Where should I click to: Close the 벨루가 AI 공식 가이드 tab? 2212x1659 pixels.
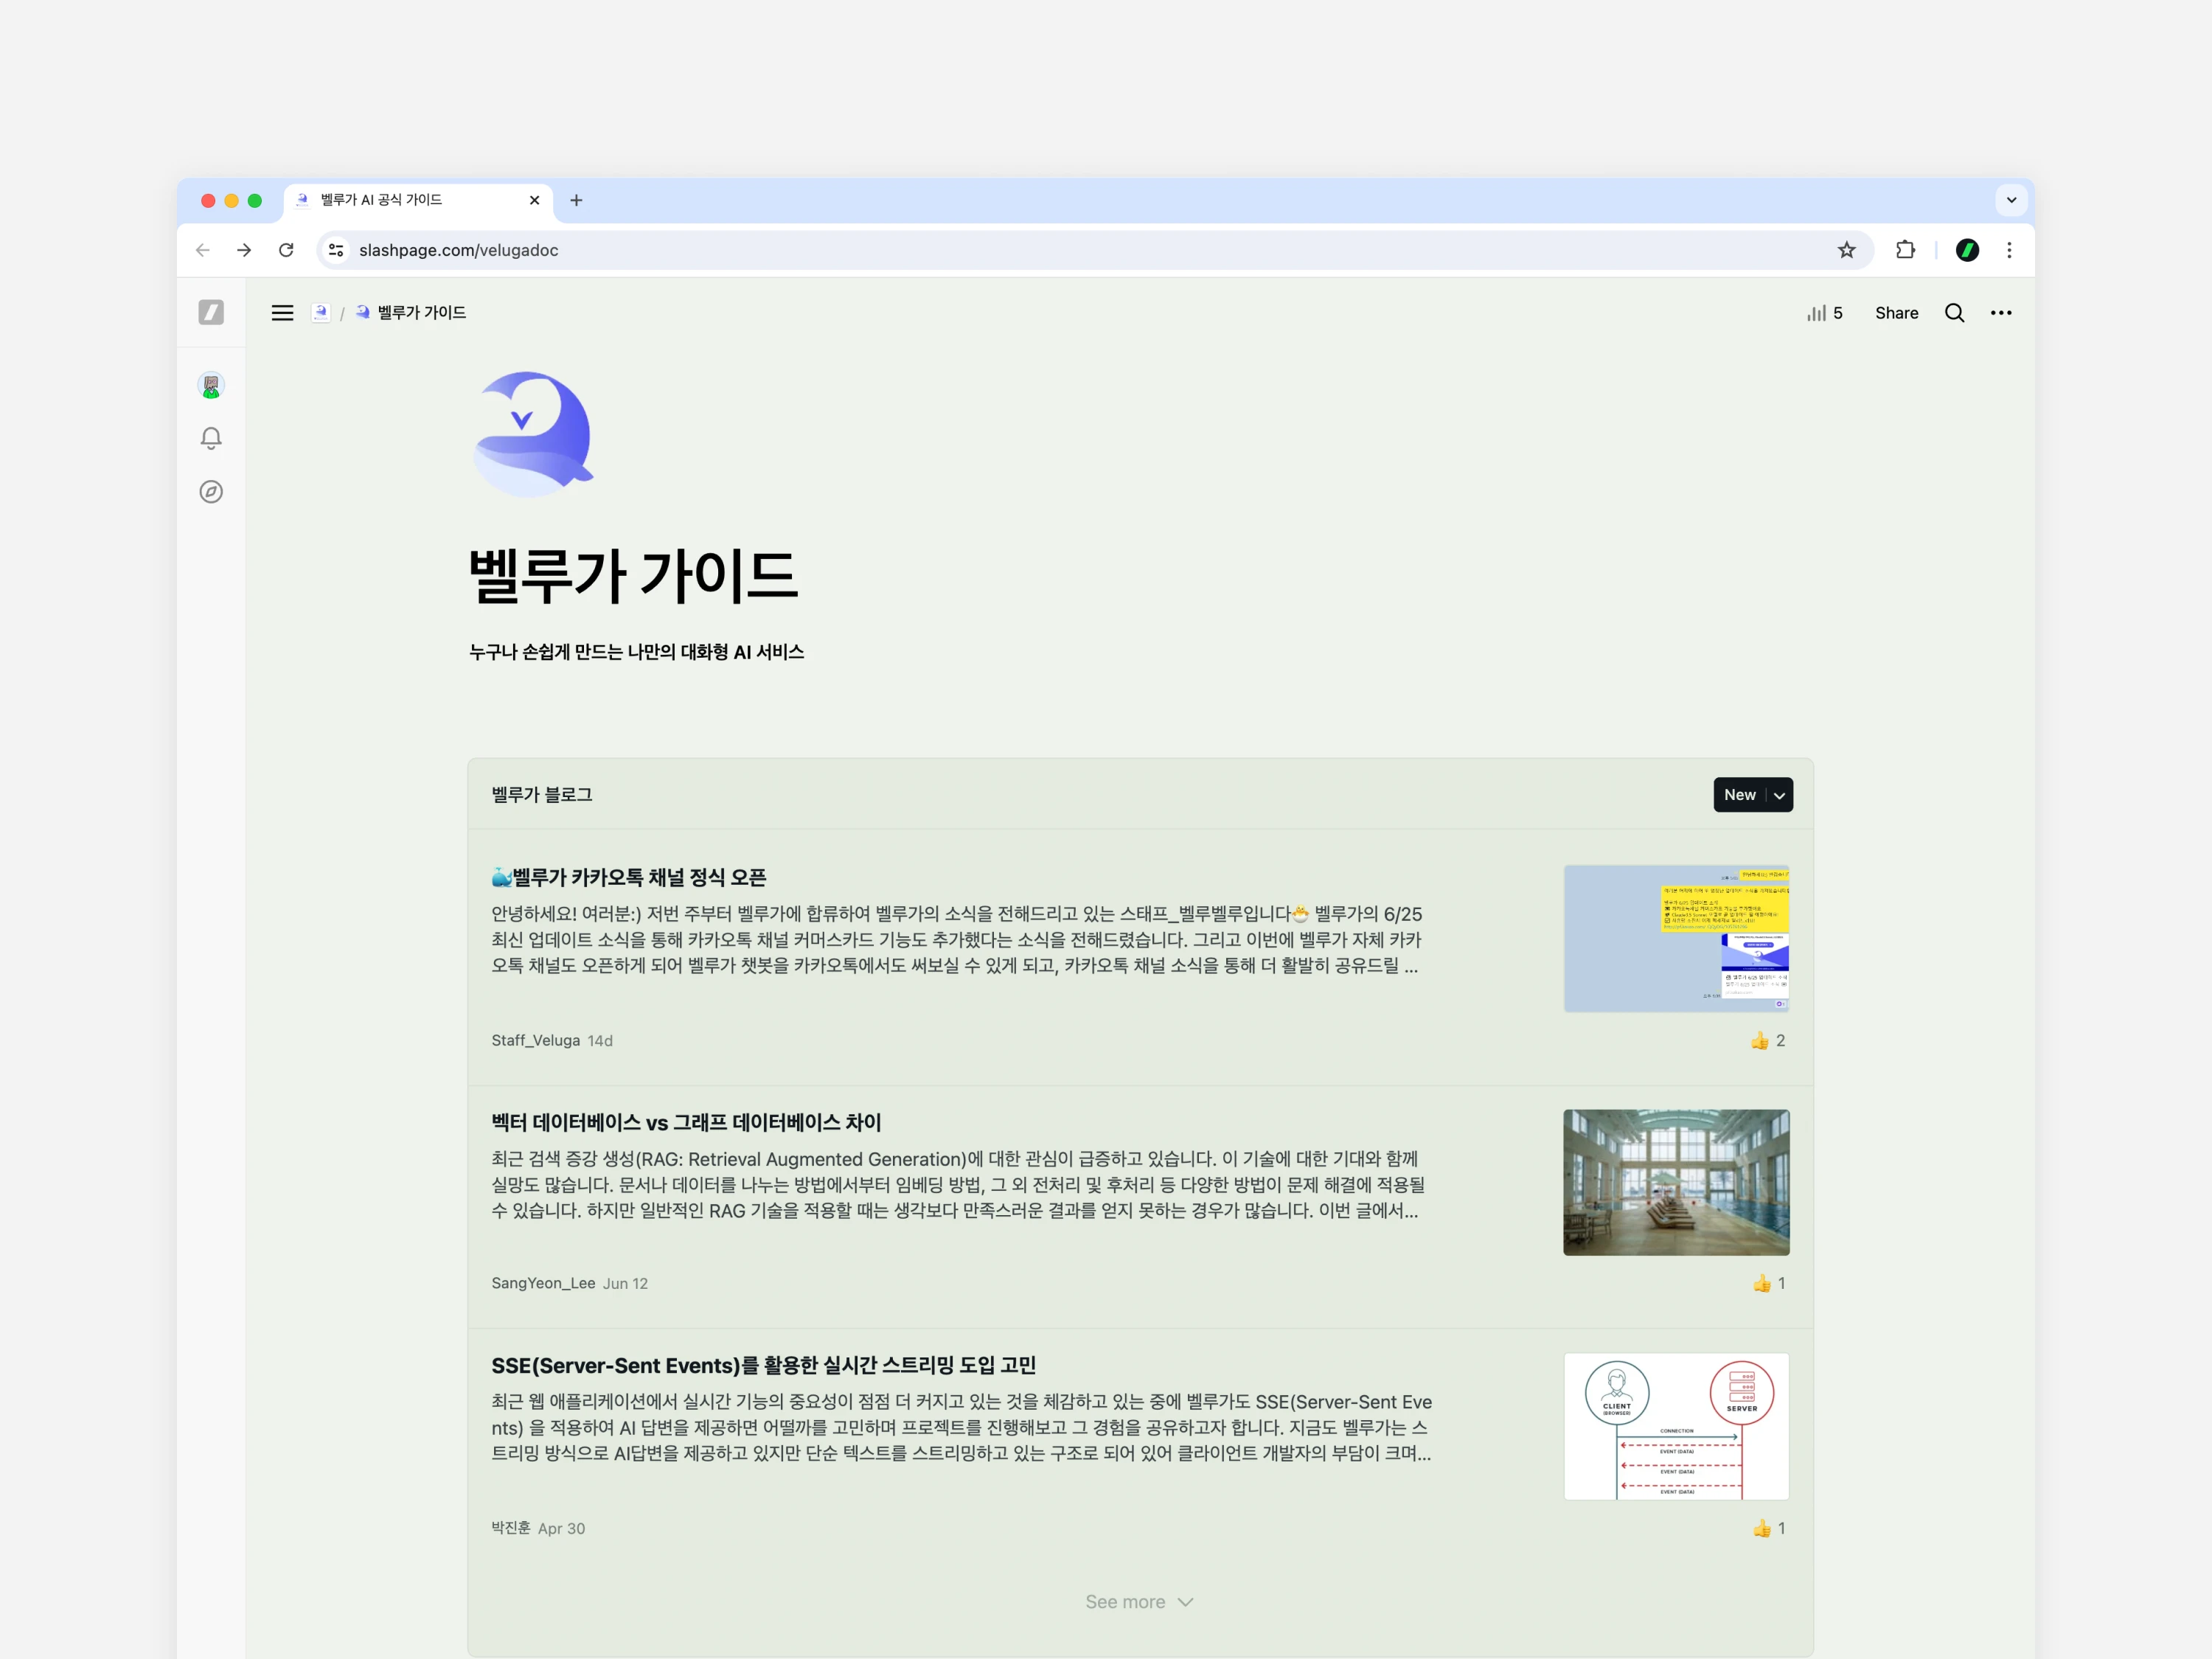point(534,200)
